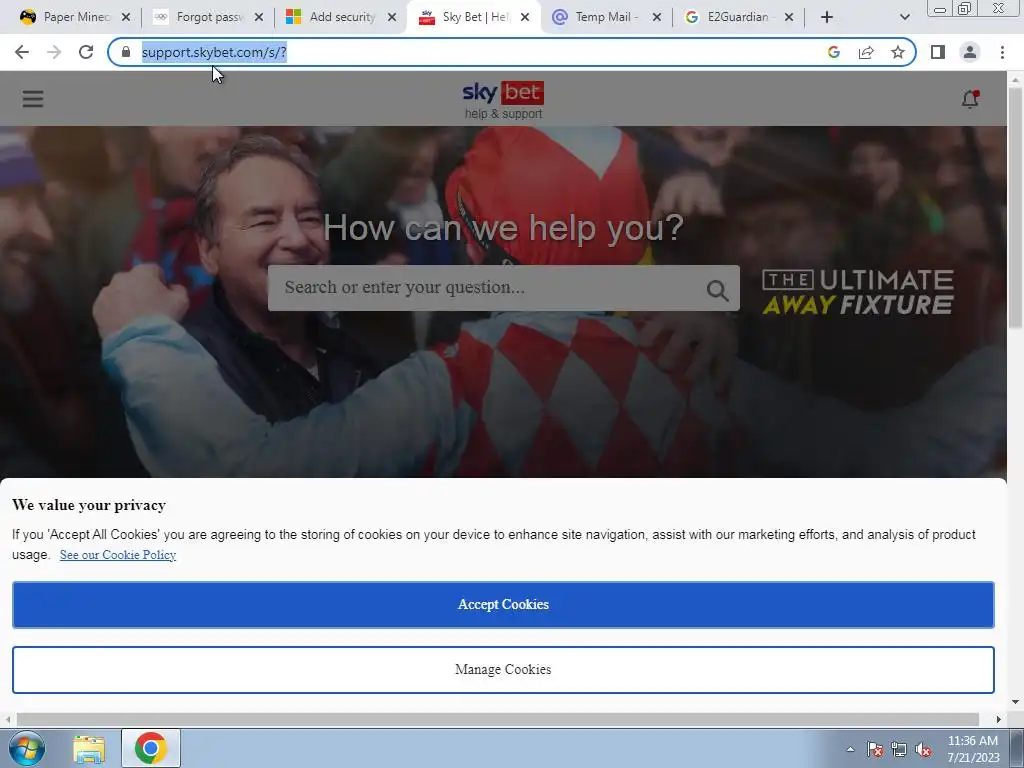The height and width of the screenshot is (768, 1024).
Task: View site information lock icon
Action: (x=126, y=52)
